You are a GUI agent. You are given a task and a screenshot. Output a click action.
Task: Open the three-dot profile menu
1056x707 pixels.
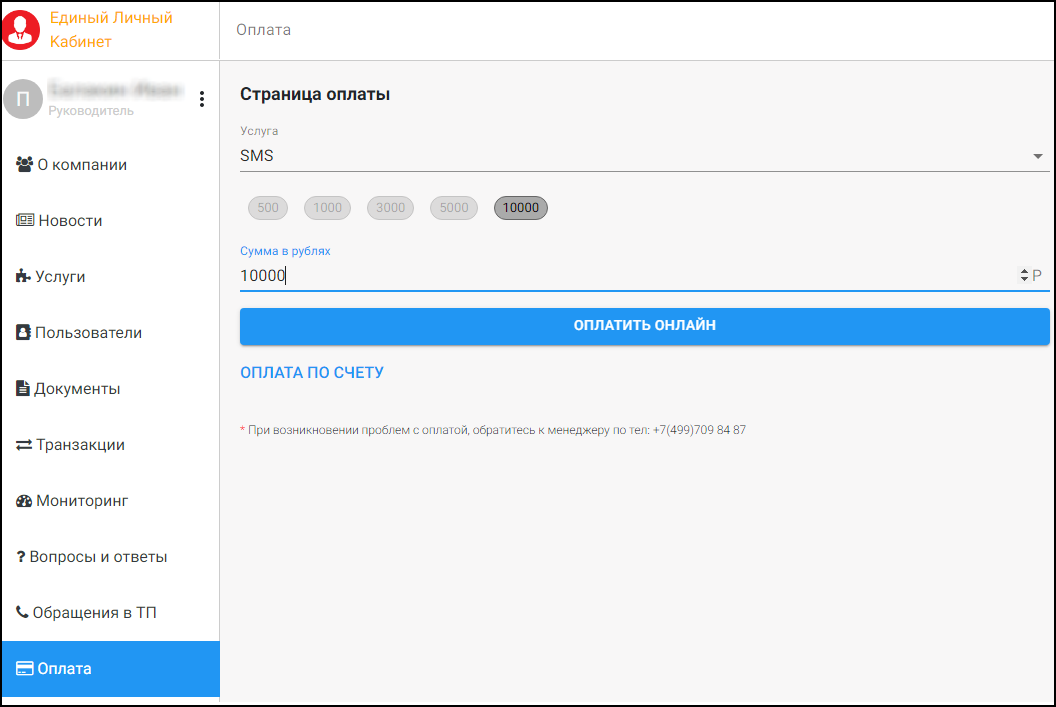click(202, 99)
